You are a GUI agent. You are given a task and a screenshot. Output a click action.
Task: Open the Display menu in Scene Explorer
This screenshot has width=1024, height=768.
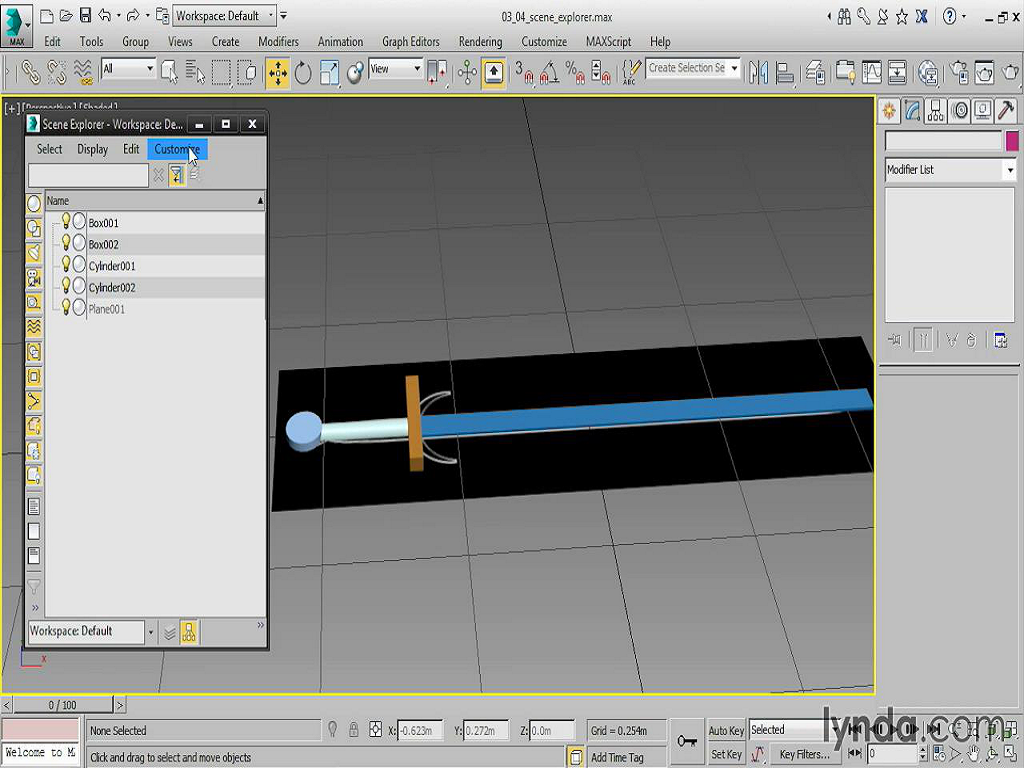(x=92, y=149)
